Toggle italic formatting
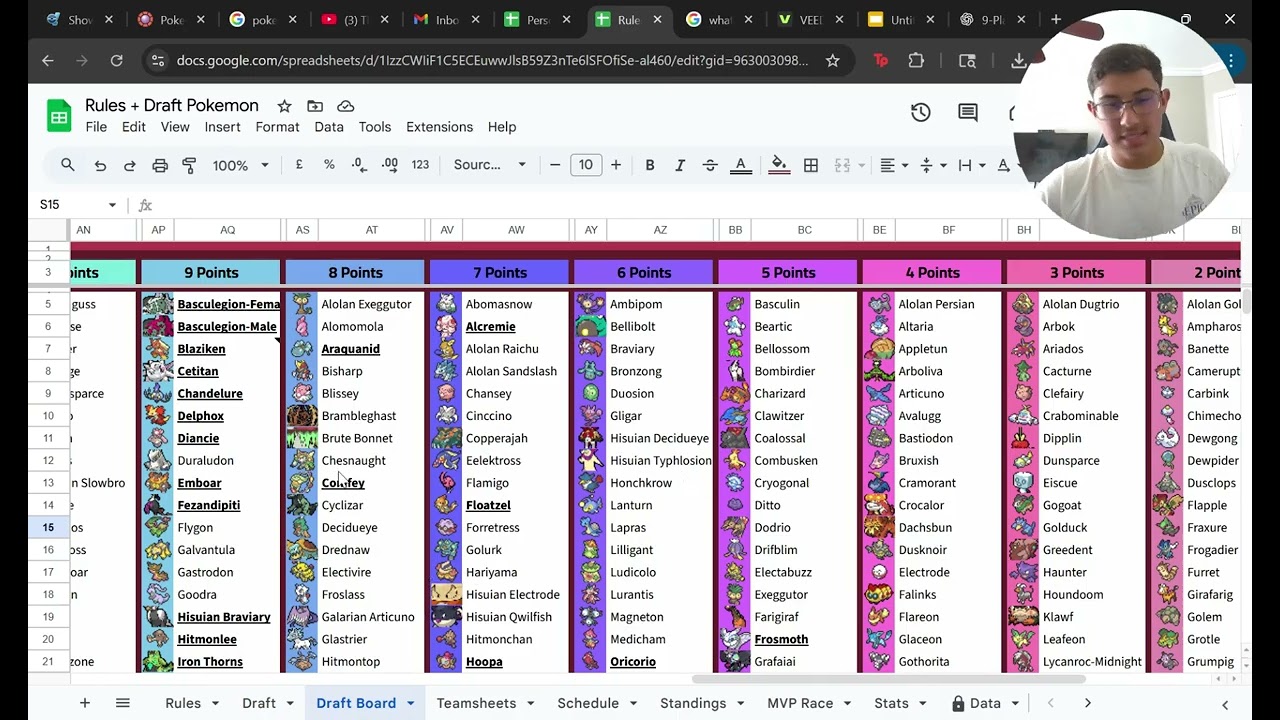The height and width of the screenshot is (720, 1280). tap(680, 165)
